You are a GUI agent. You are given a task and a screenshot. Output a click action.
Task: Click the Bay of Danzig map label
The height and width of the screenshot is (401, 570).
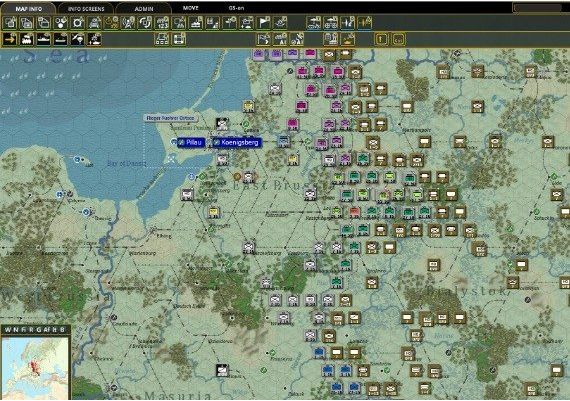(127, 164)
